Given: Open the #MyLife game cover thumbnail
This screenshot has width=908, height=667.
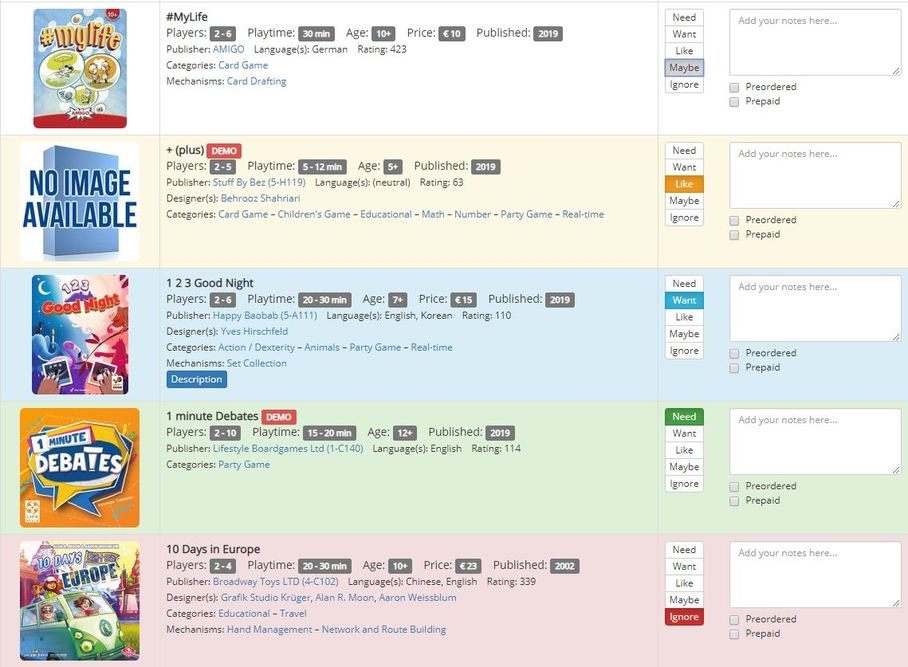Looking at the screenshot, I should tap(80, 68).
